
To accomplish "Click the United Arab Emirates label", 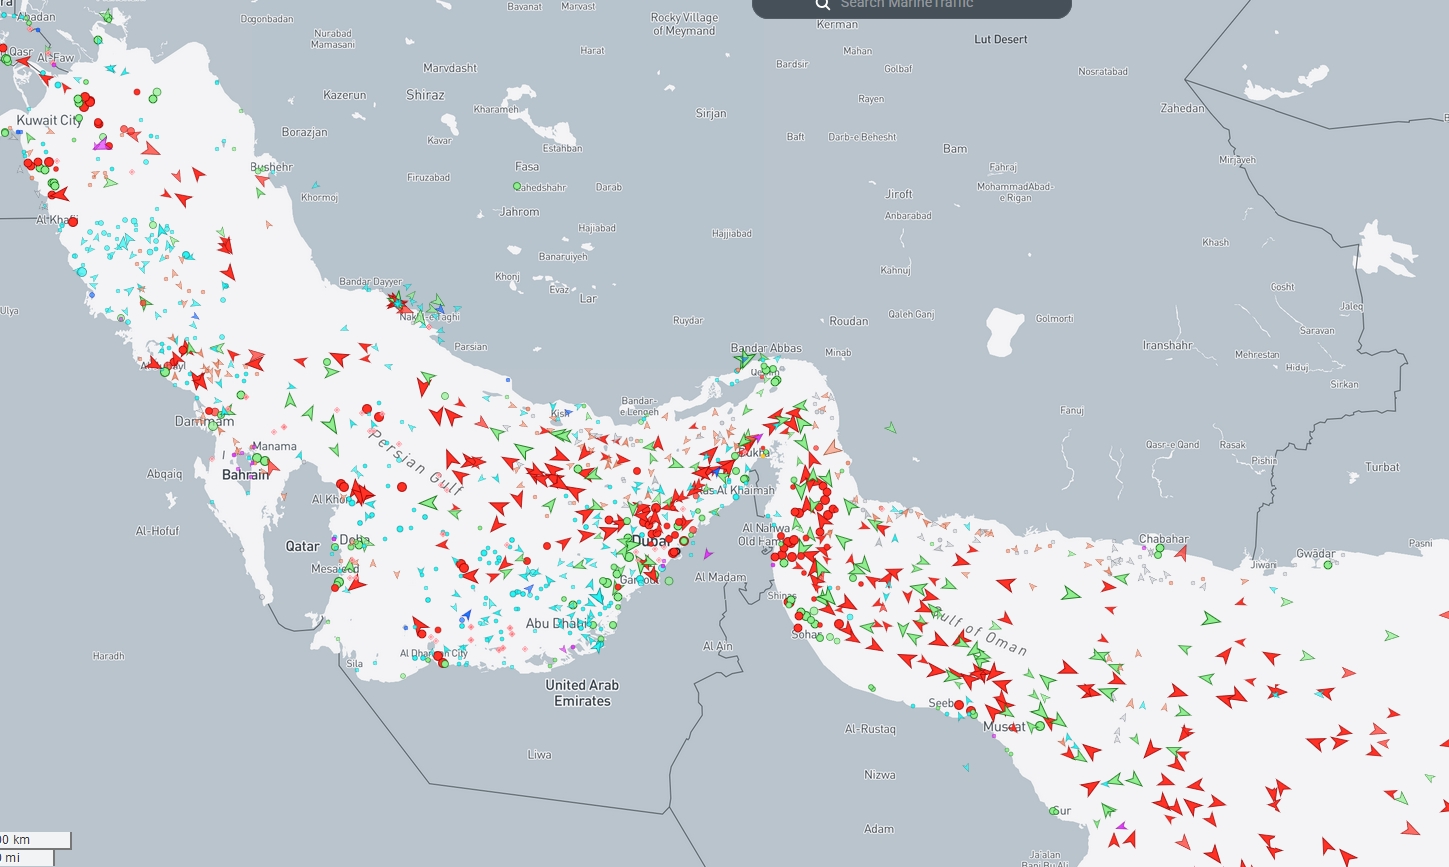I will (x=582, y=693).
